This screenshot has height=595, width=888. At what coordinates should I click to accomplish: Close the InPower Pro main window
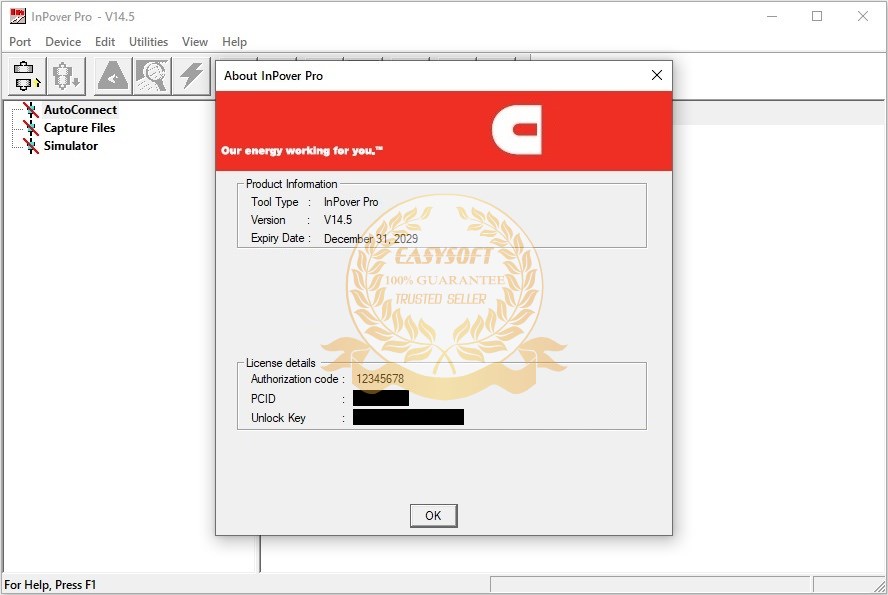click(863, 16)
